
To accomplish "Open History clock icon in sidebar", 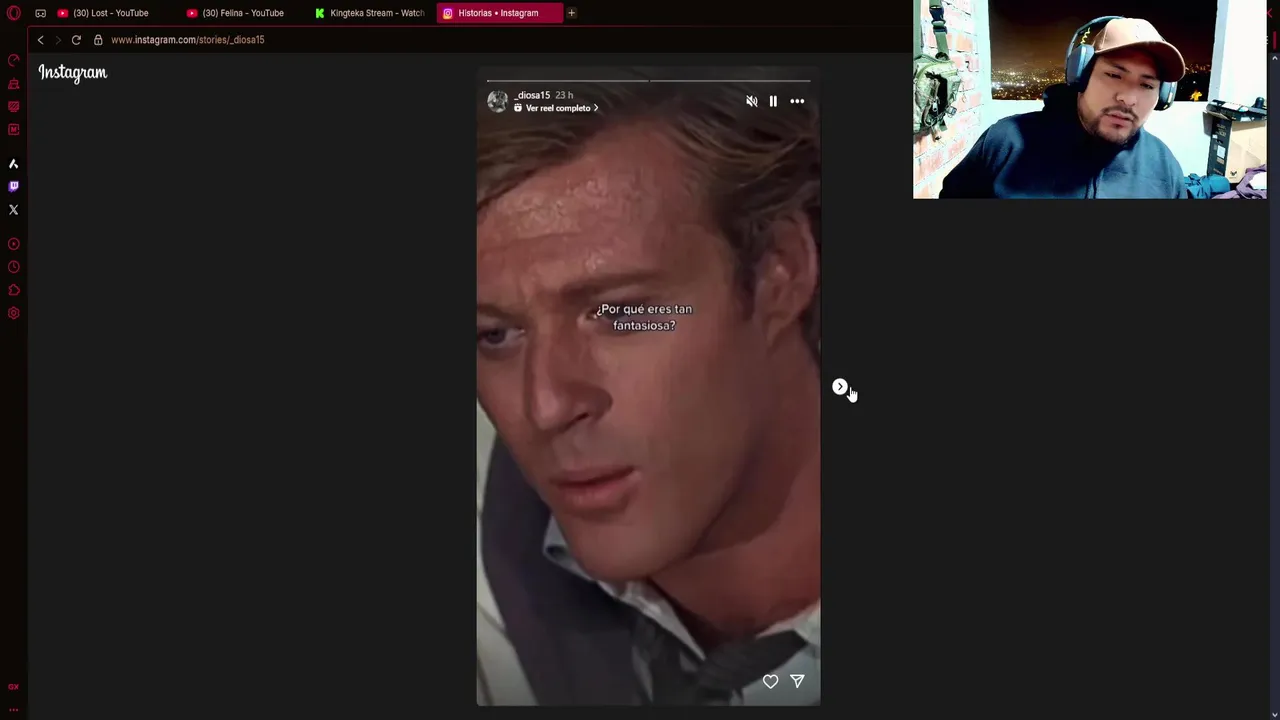I will (x=13, y=267).
